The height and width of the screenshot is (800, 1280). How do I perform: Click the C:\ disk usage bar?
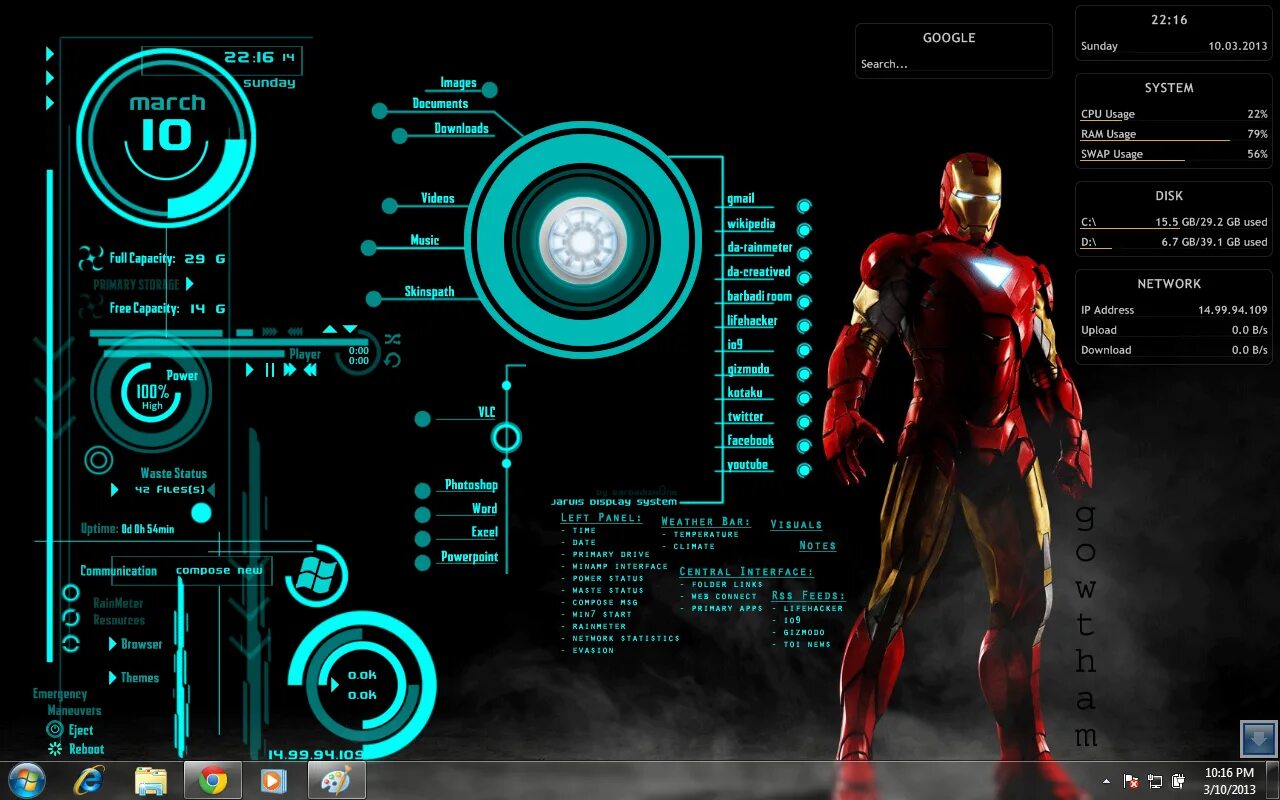[1174, 222]
